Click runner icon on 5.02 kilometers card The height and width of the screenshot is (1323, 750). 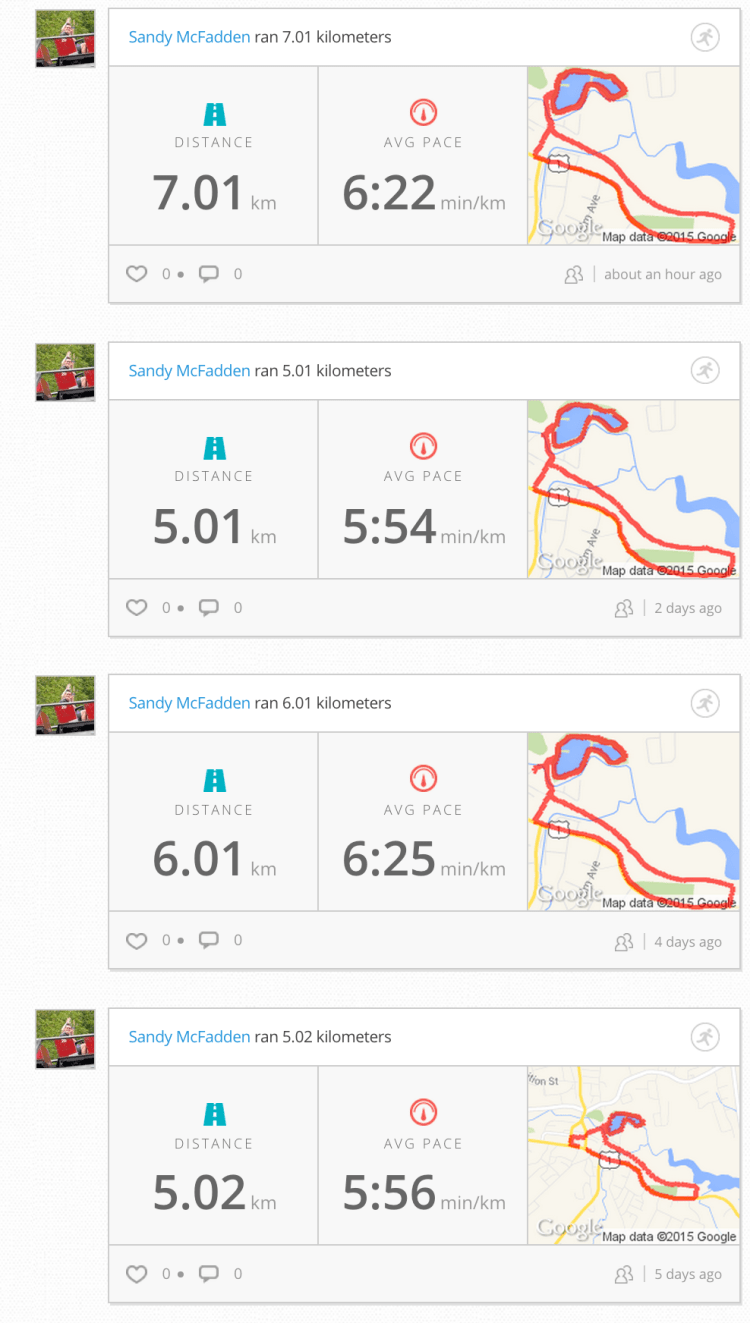(x=705, y=1037)
